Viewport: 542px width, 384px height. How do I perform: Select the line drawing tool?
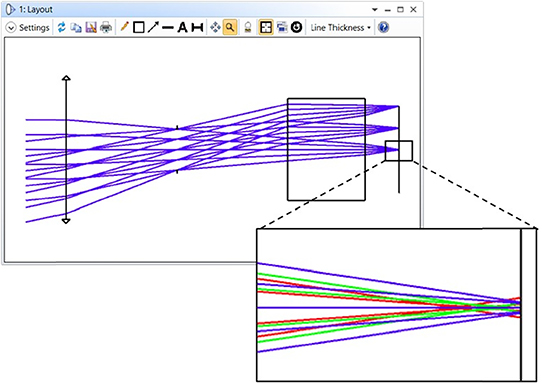tap(168, 28)
